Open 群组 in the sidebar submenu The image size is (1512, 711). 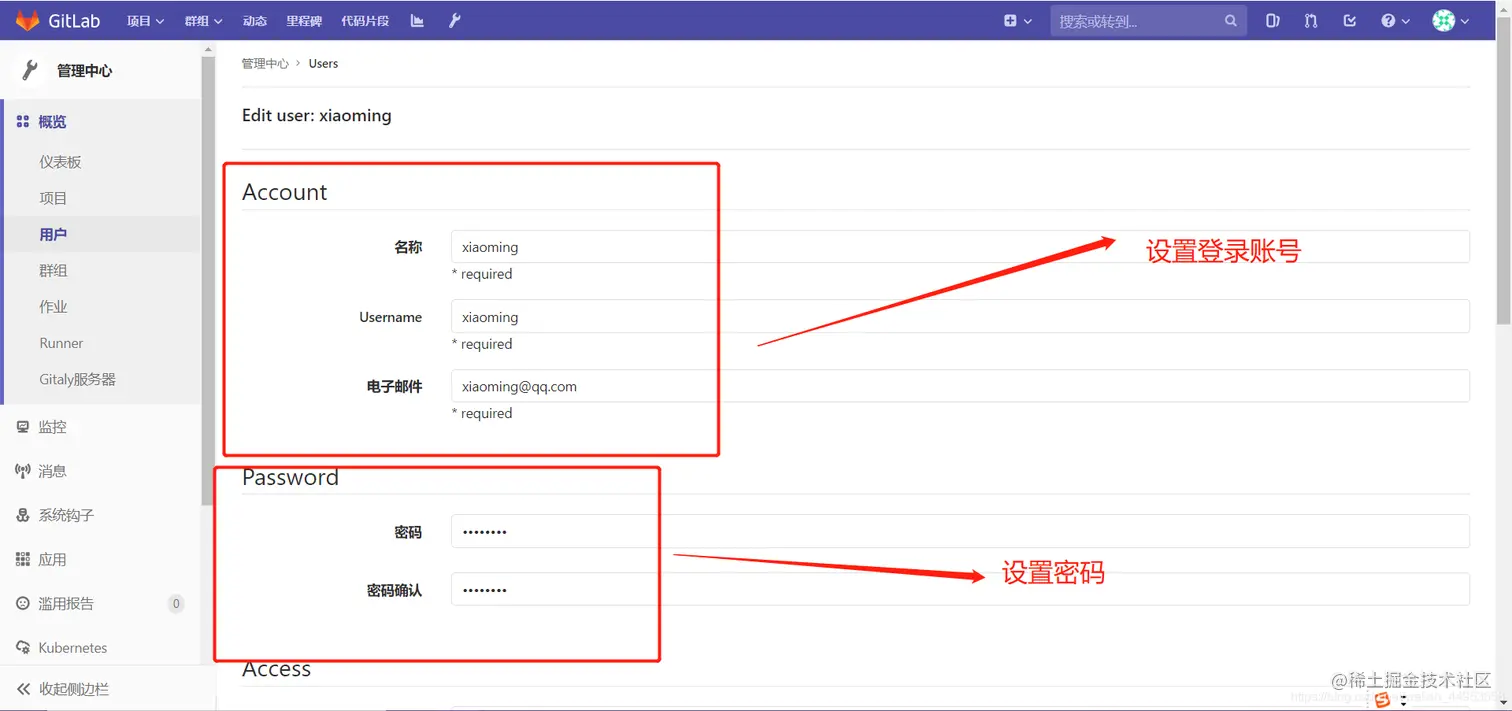53,270
